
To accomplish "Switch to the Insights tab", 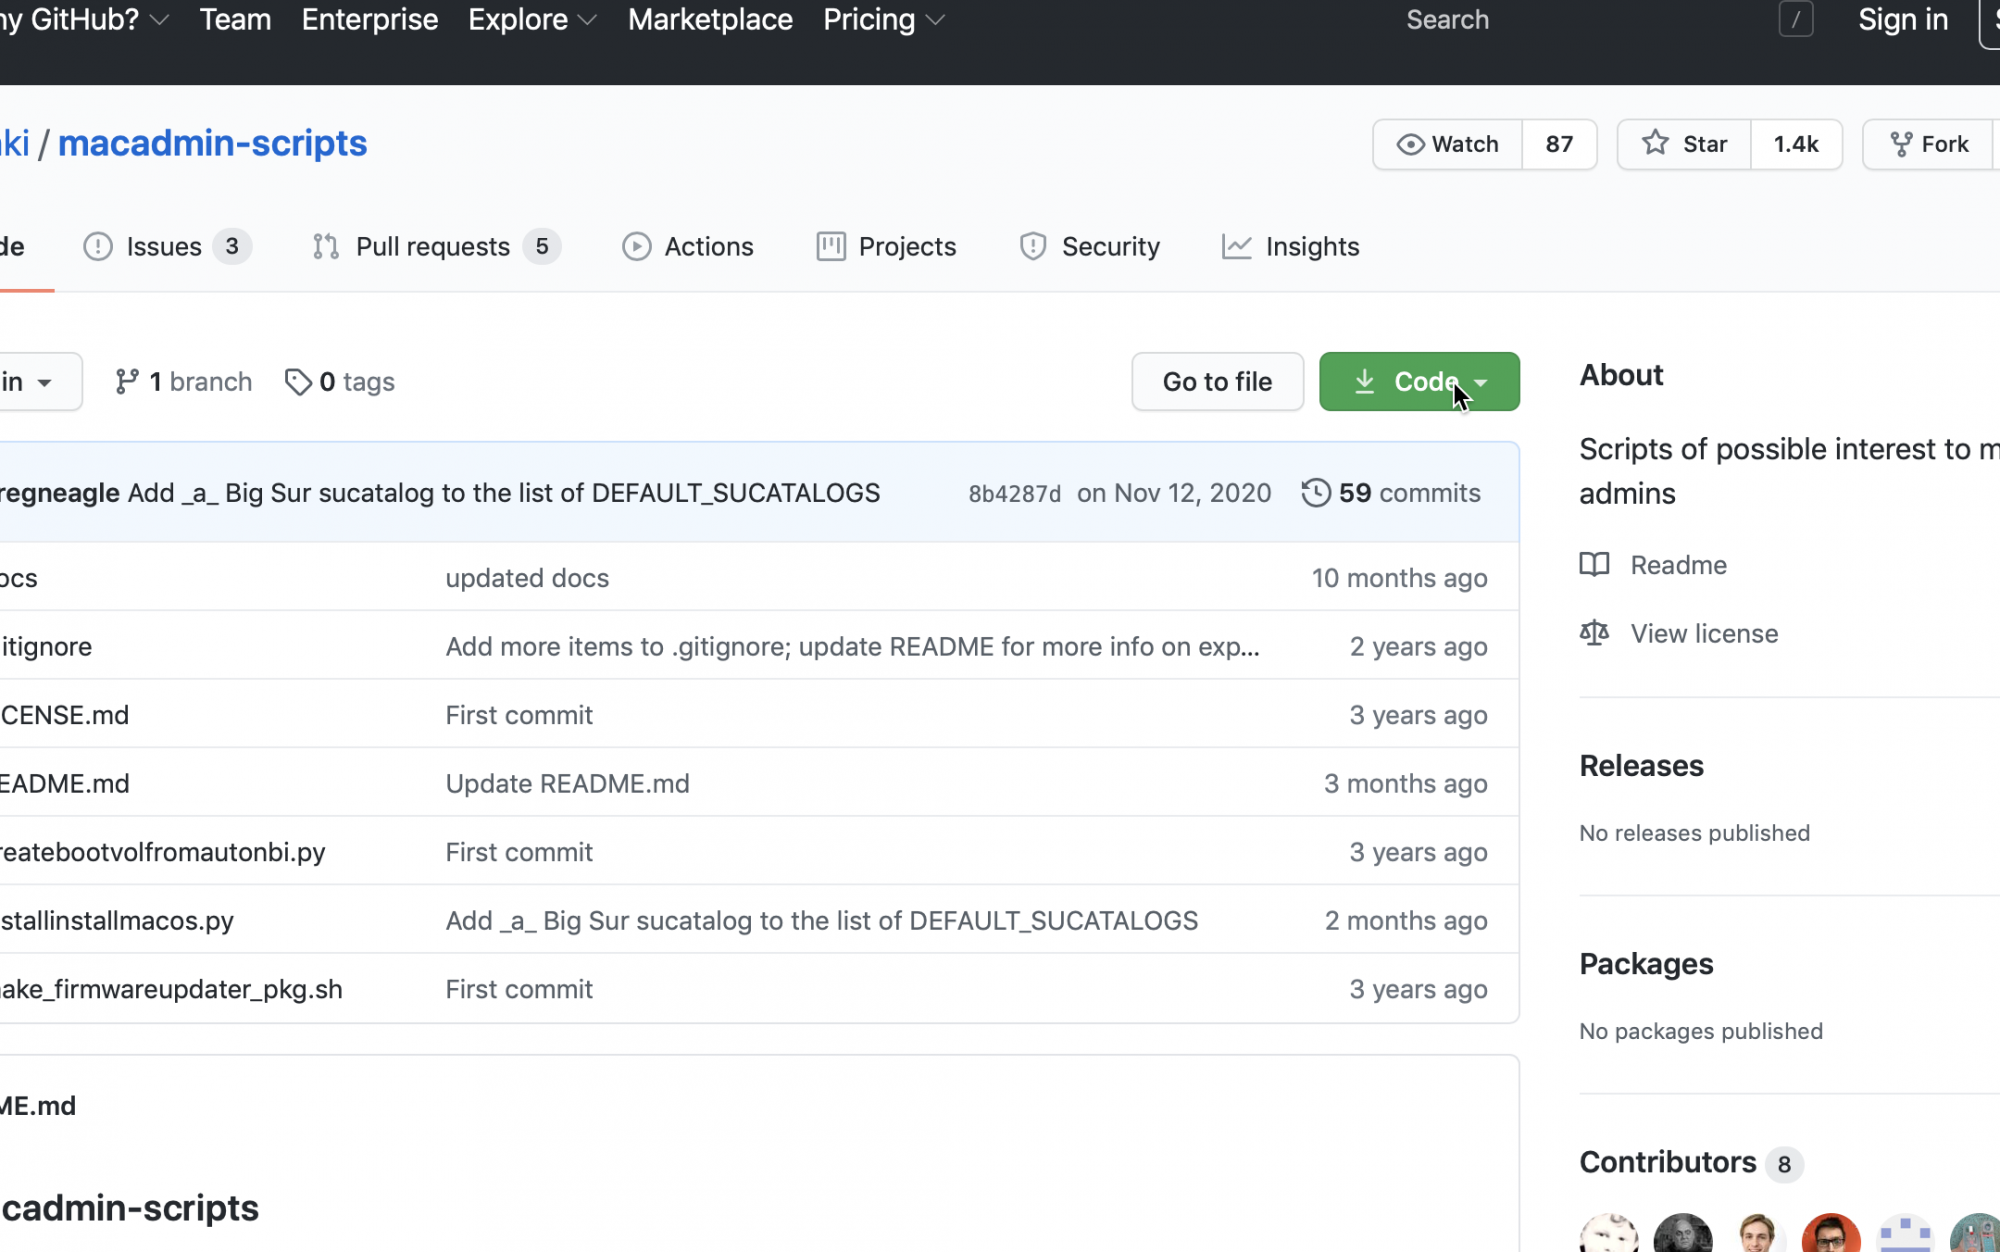I will coord(1290,246).
